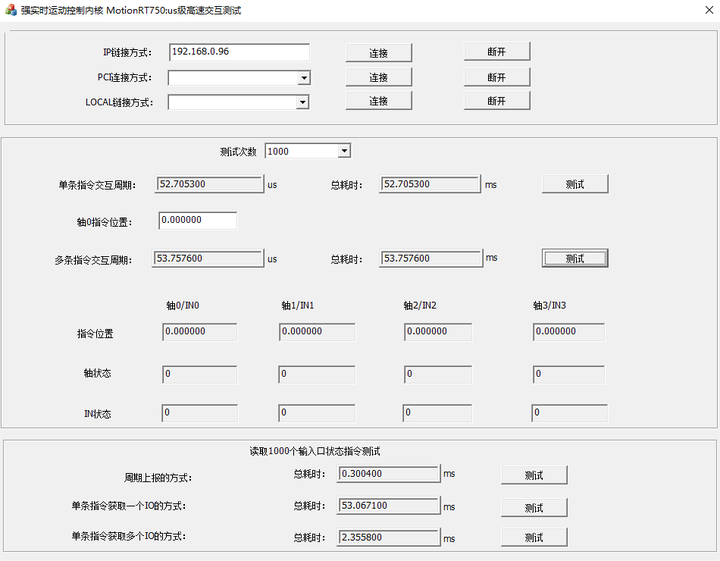Image resolution: width=720 pixels, height=561 pixels.
Task: Click the 轴1/IN1 column header text
Action: click(298, 305)
